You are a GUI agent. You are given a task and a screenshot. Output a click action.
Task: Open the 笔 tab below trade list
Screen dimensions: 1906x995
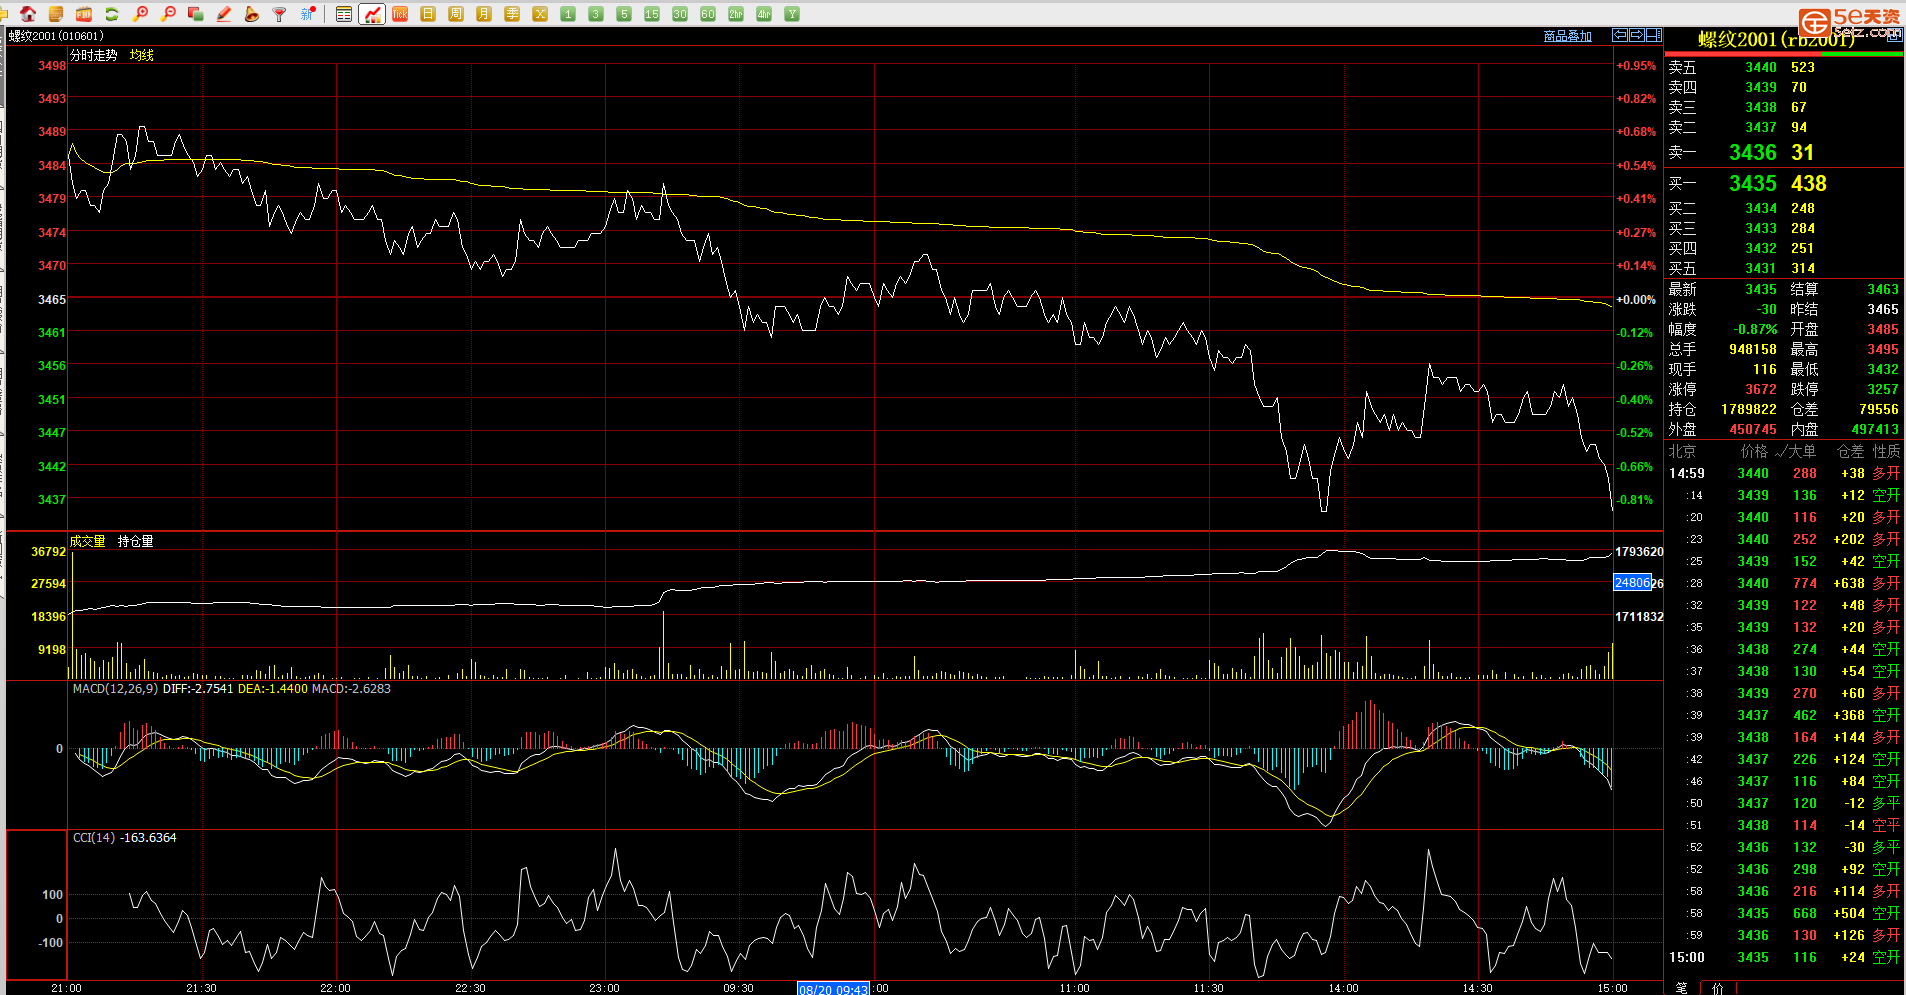coord(1682,988)
